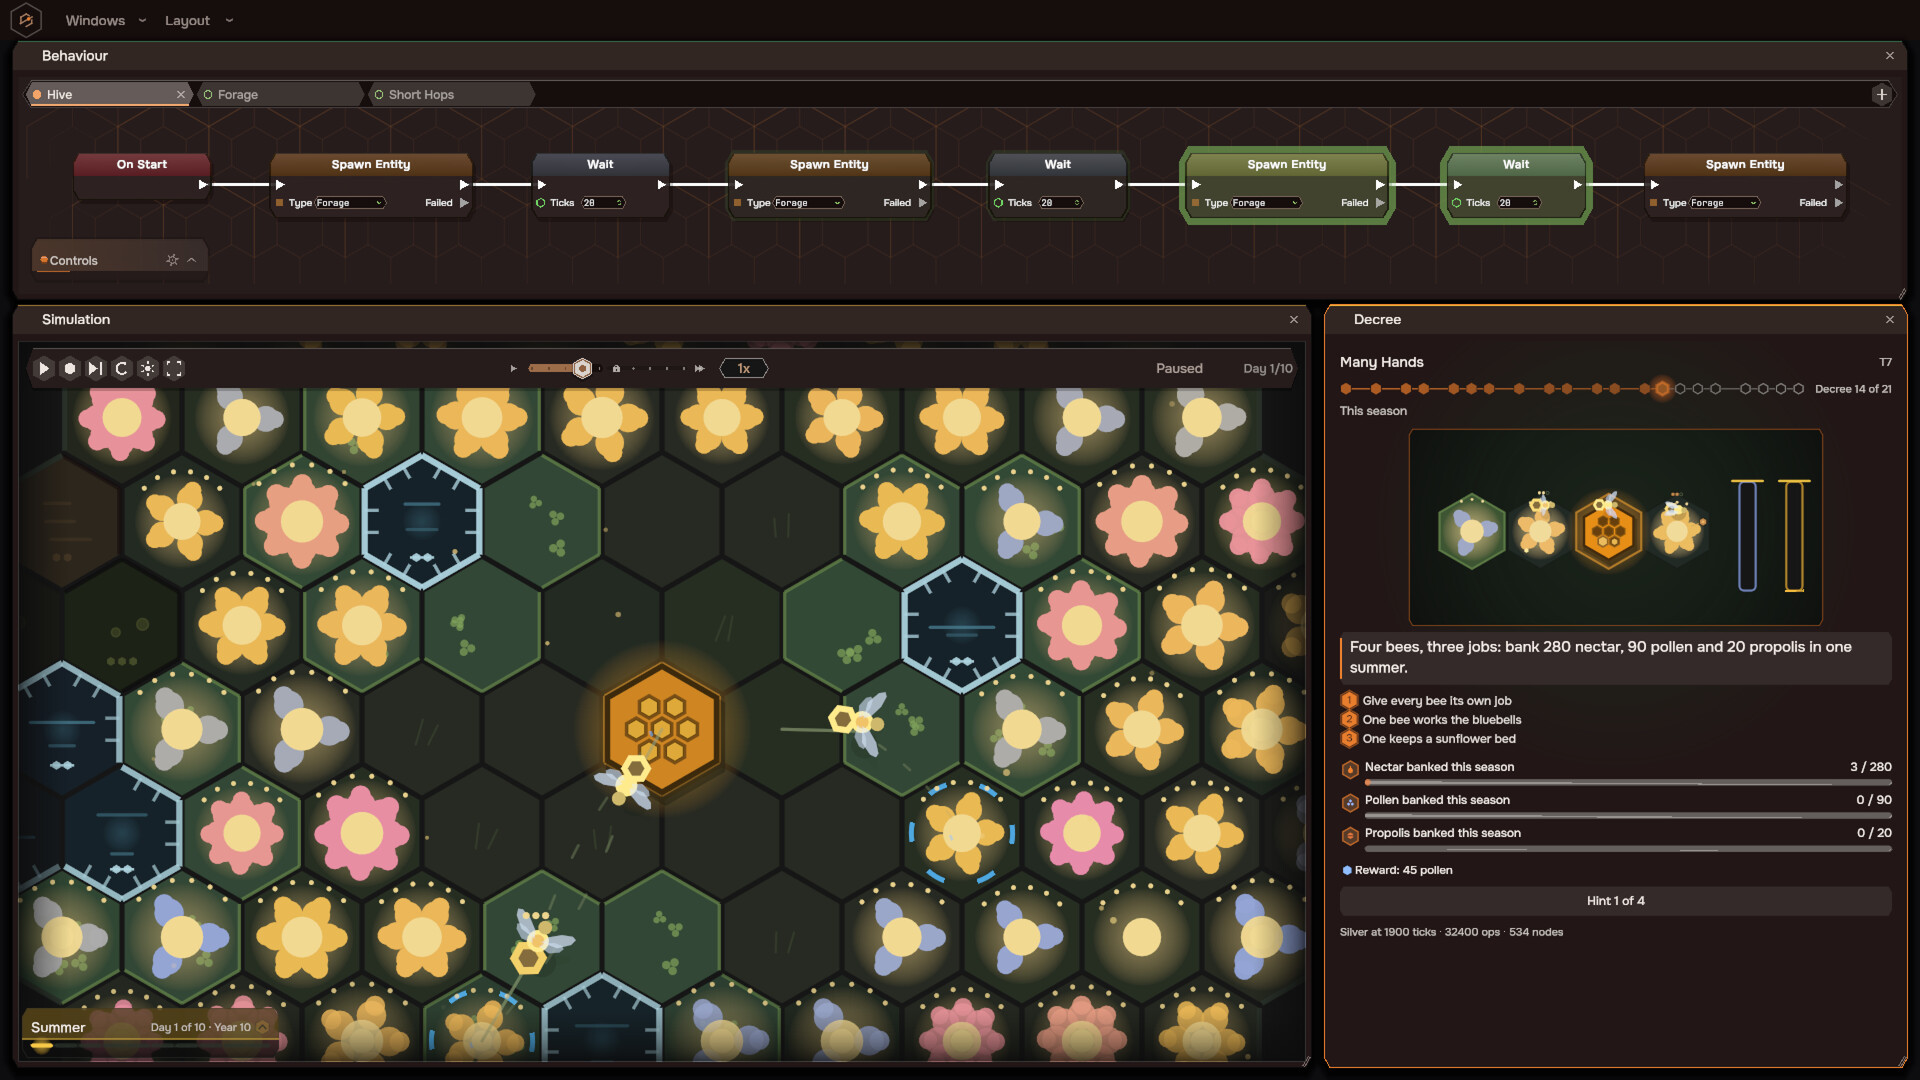The height and width of the screenshot is (1080, 1920).
Task: Click the brightness/sun icon in simulation toolbar
Action: point(148,369)
